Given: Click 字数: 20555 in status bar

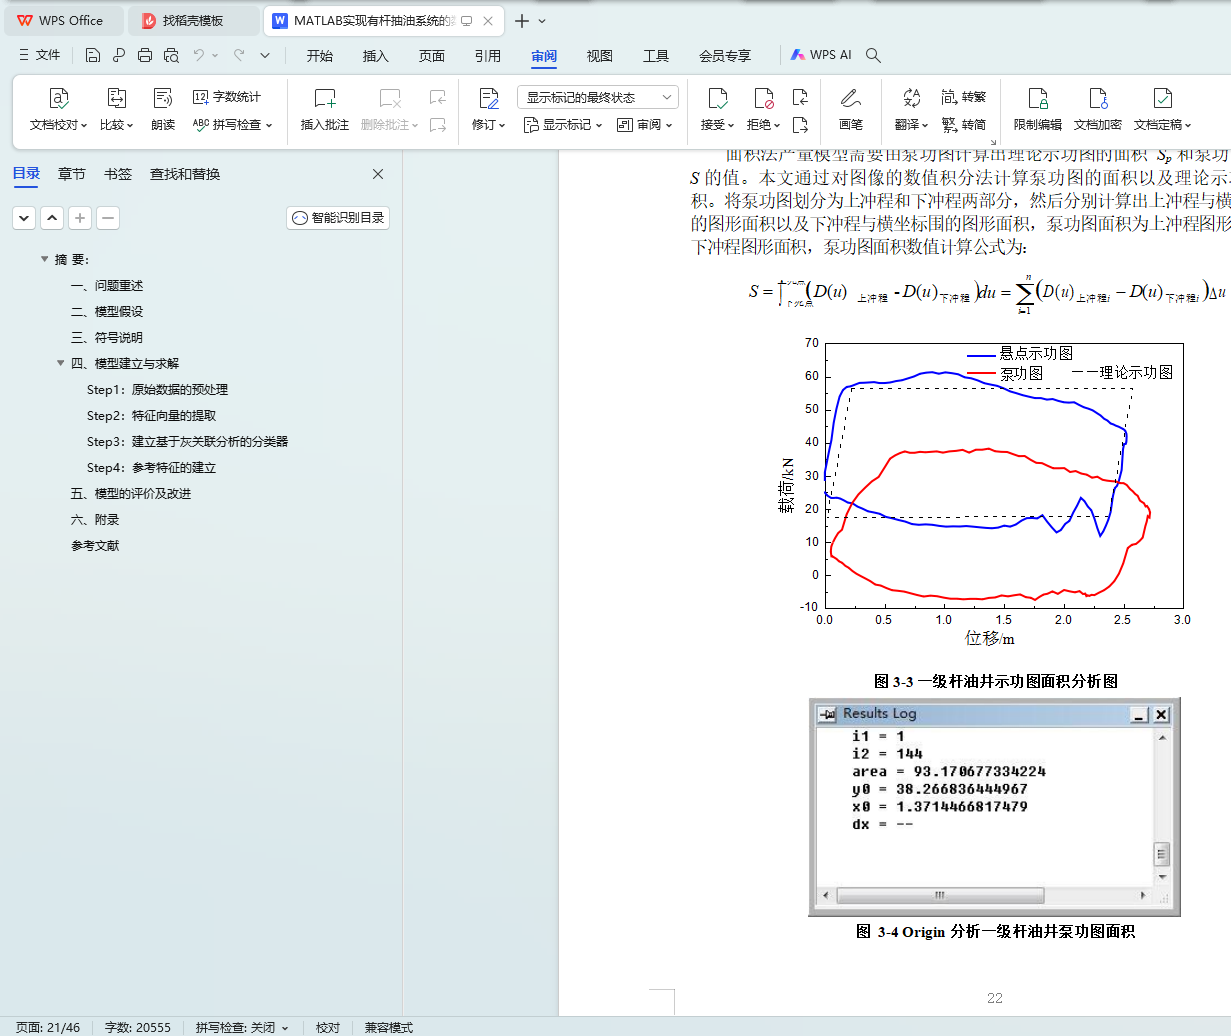Looking at the screenshot, I should (x=138, y=1028).
